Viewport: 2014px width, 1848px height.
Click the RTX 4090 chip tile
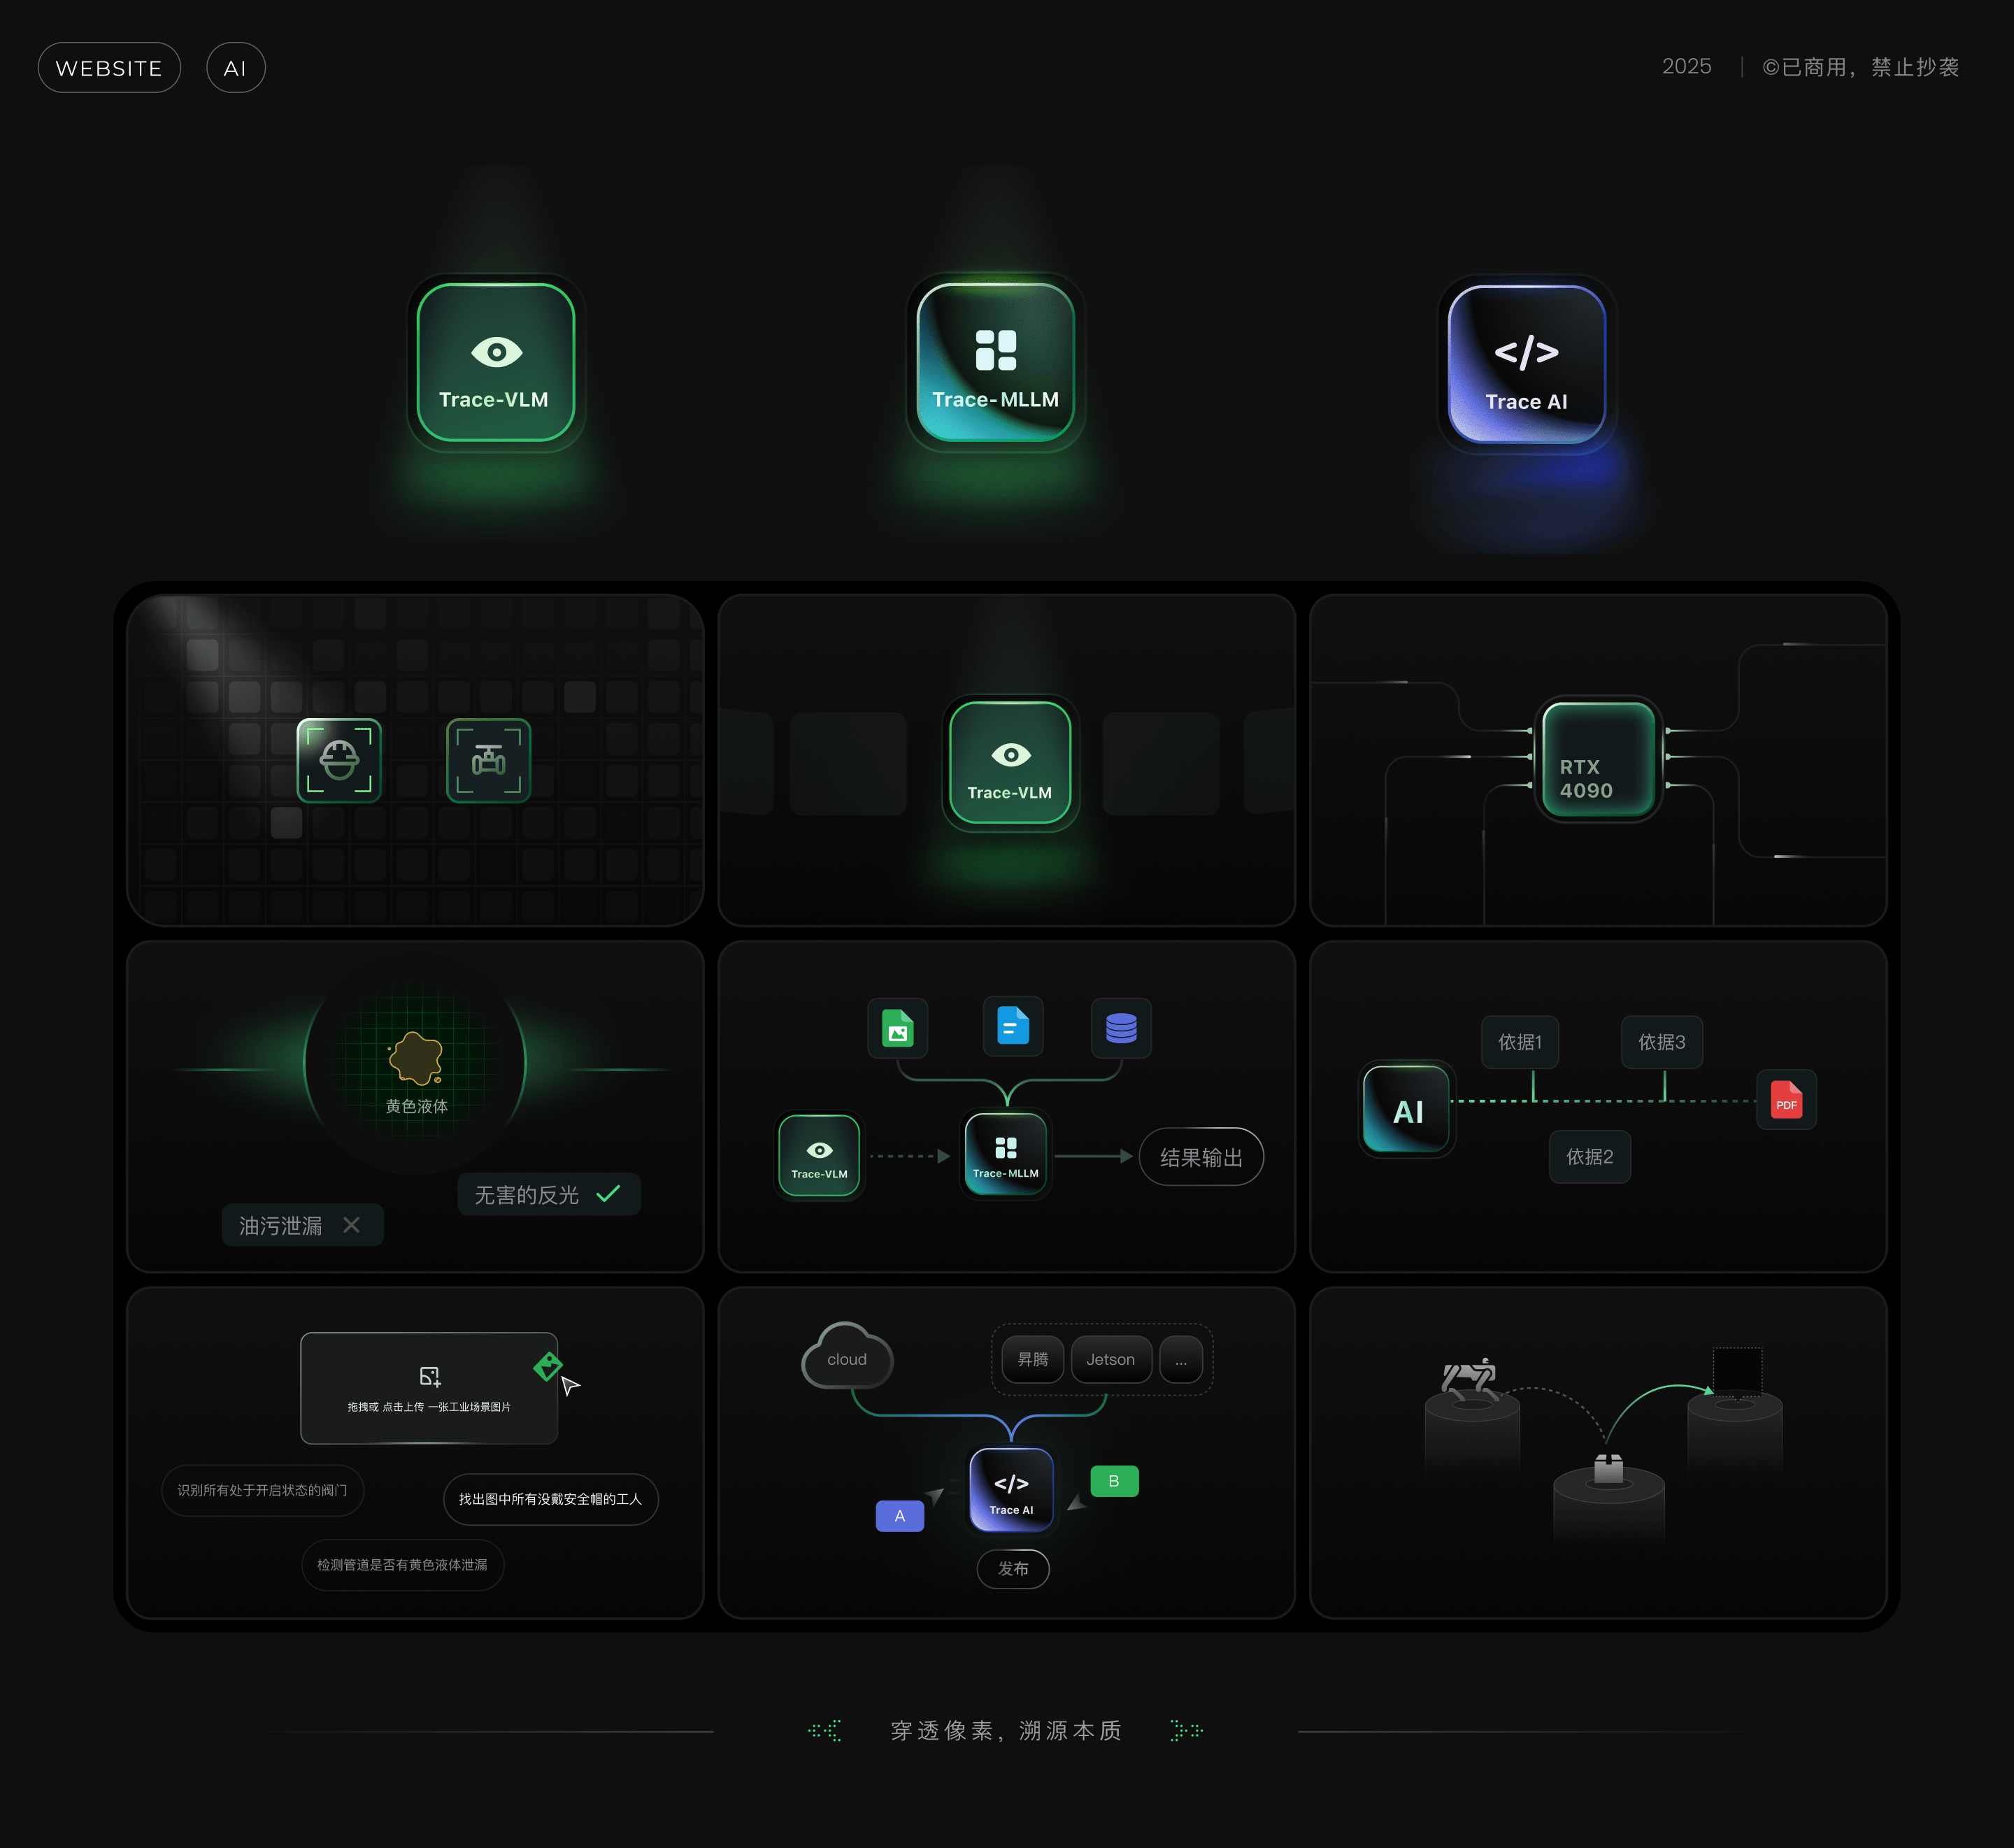pyautogui.click(x=1598, y=759)
